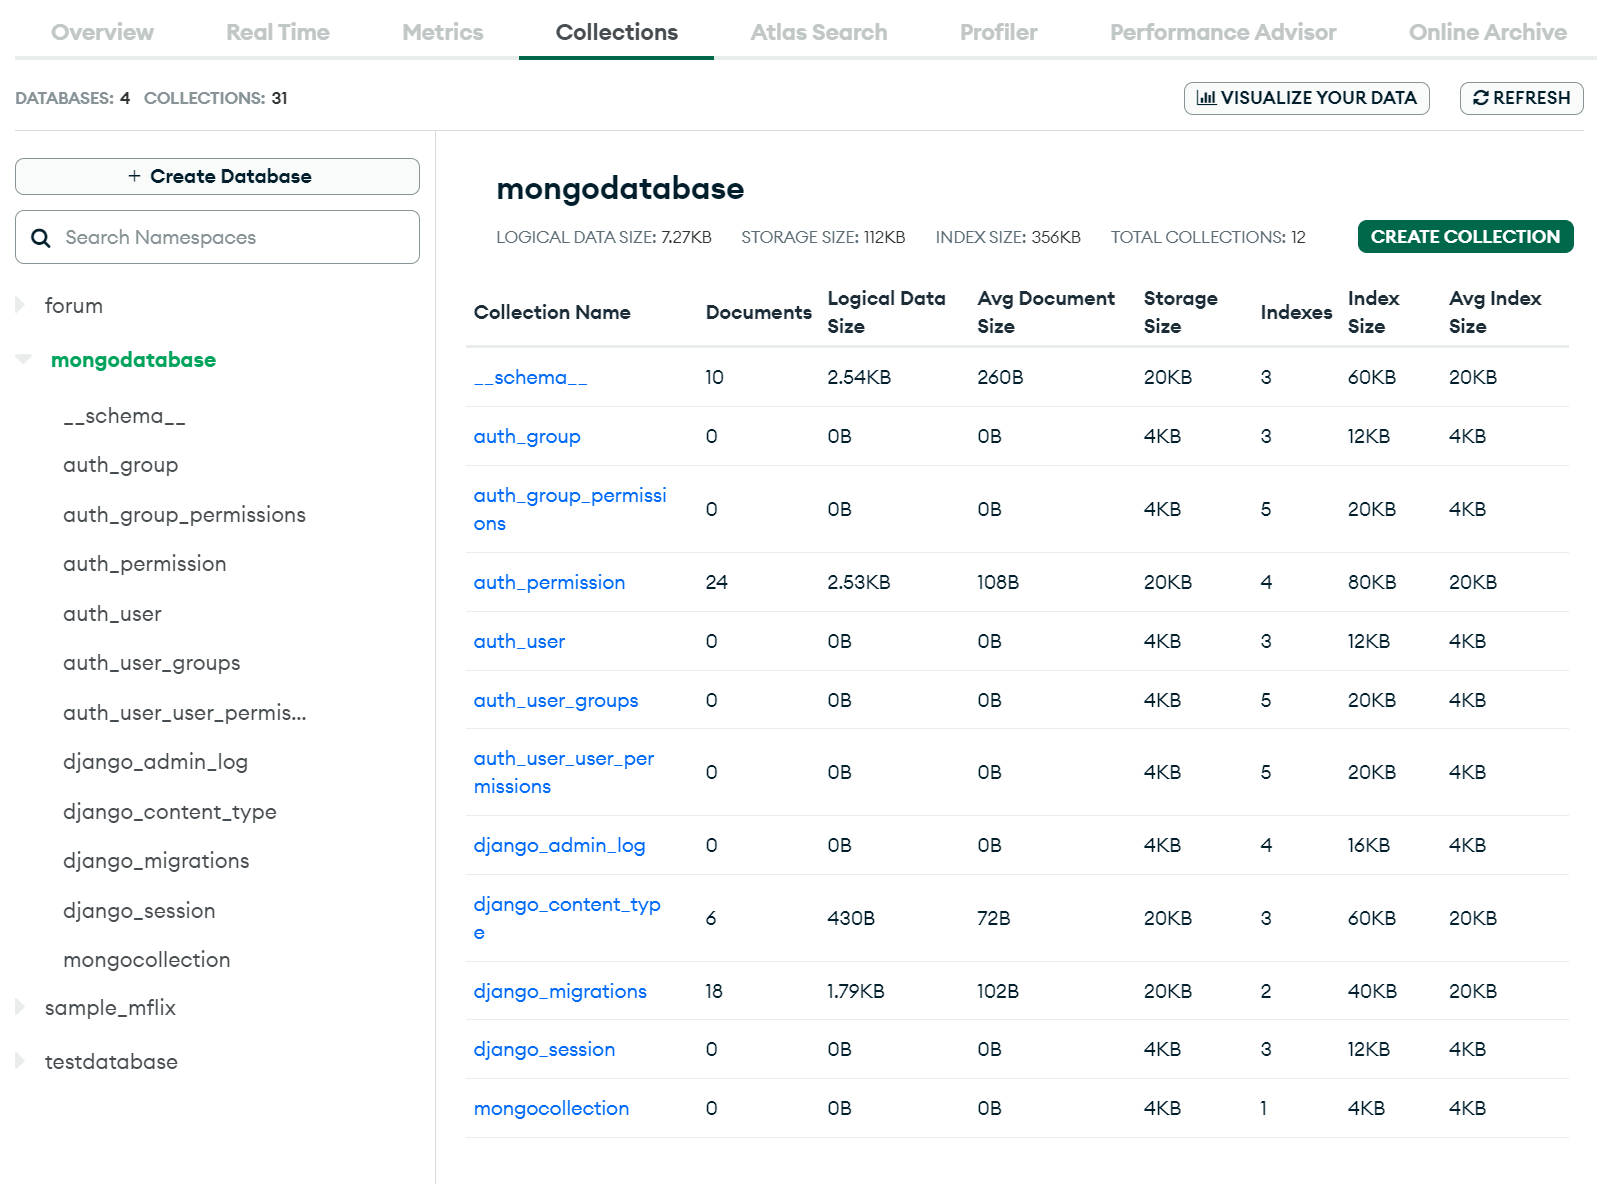Open the auth_permission collection link
Screen dimensions: 1597x1184
[549, 582]
